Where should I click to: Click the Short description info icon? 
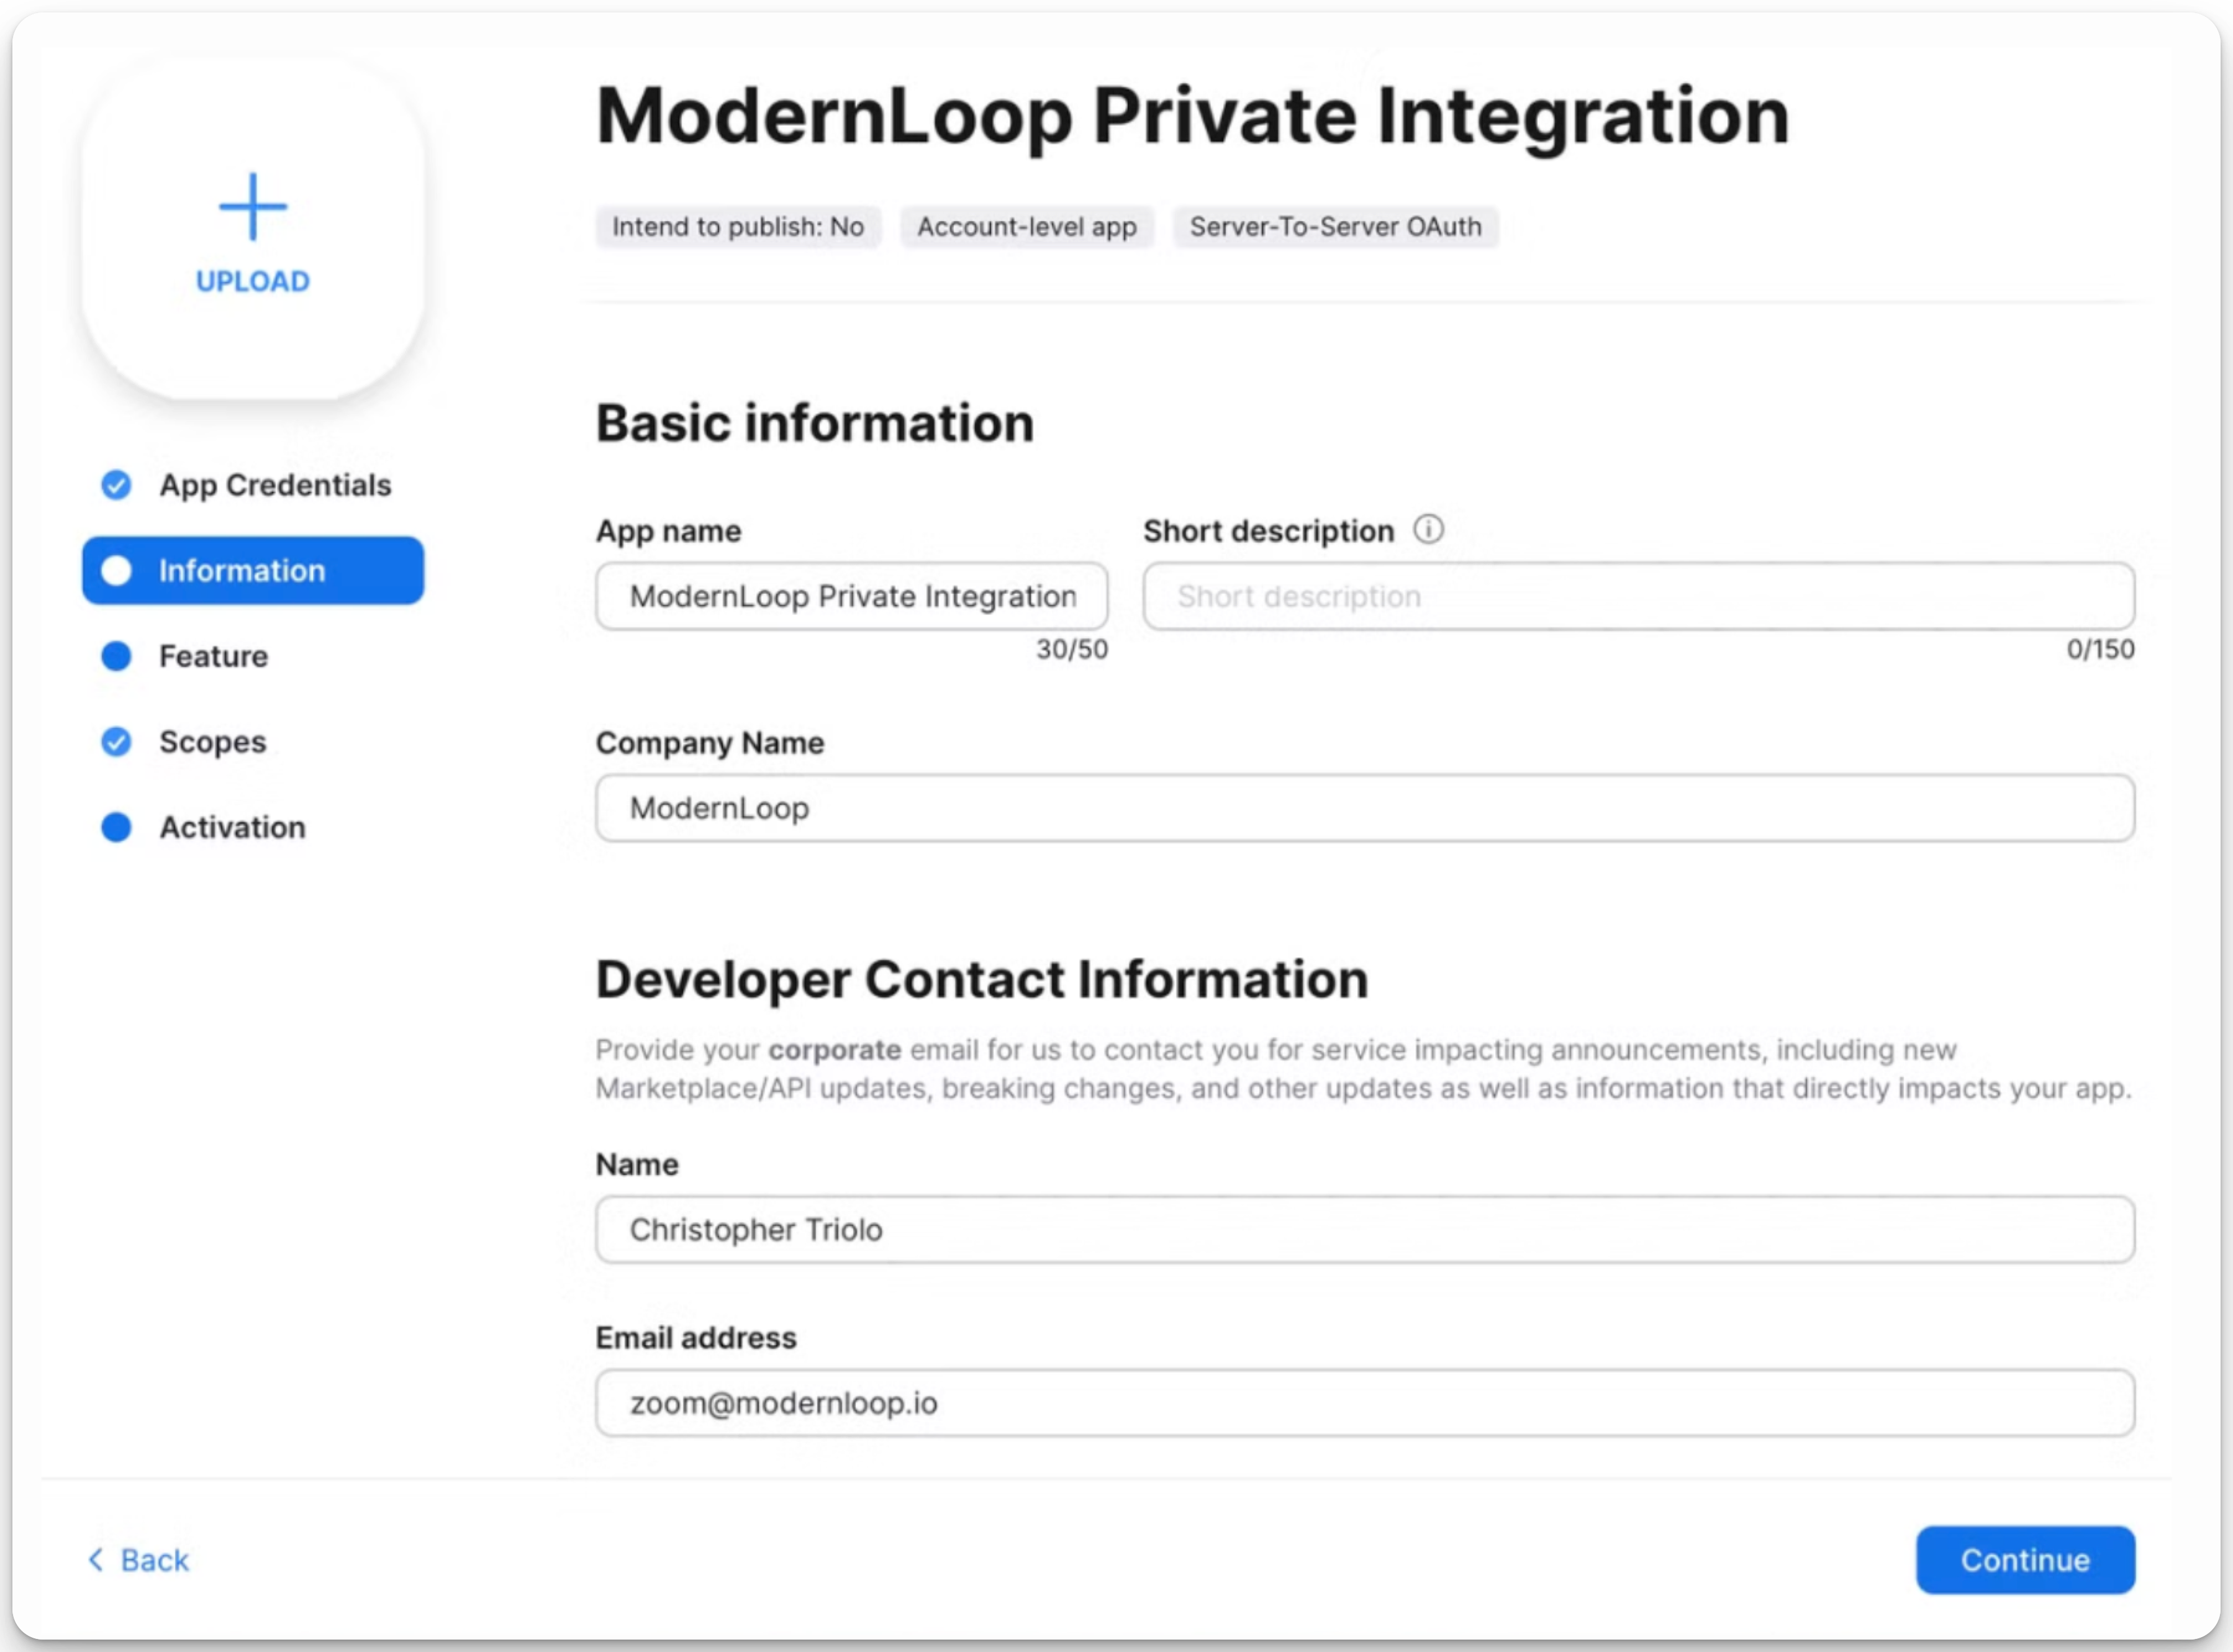click(1428, 529)
